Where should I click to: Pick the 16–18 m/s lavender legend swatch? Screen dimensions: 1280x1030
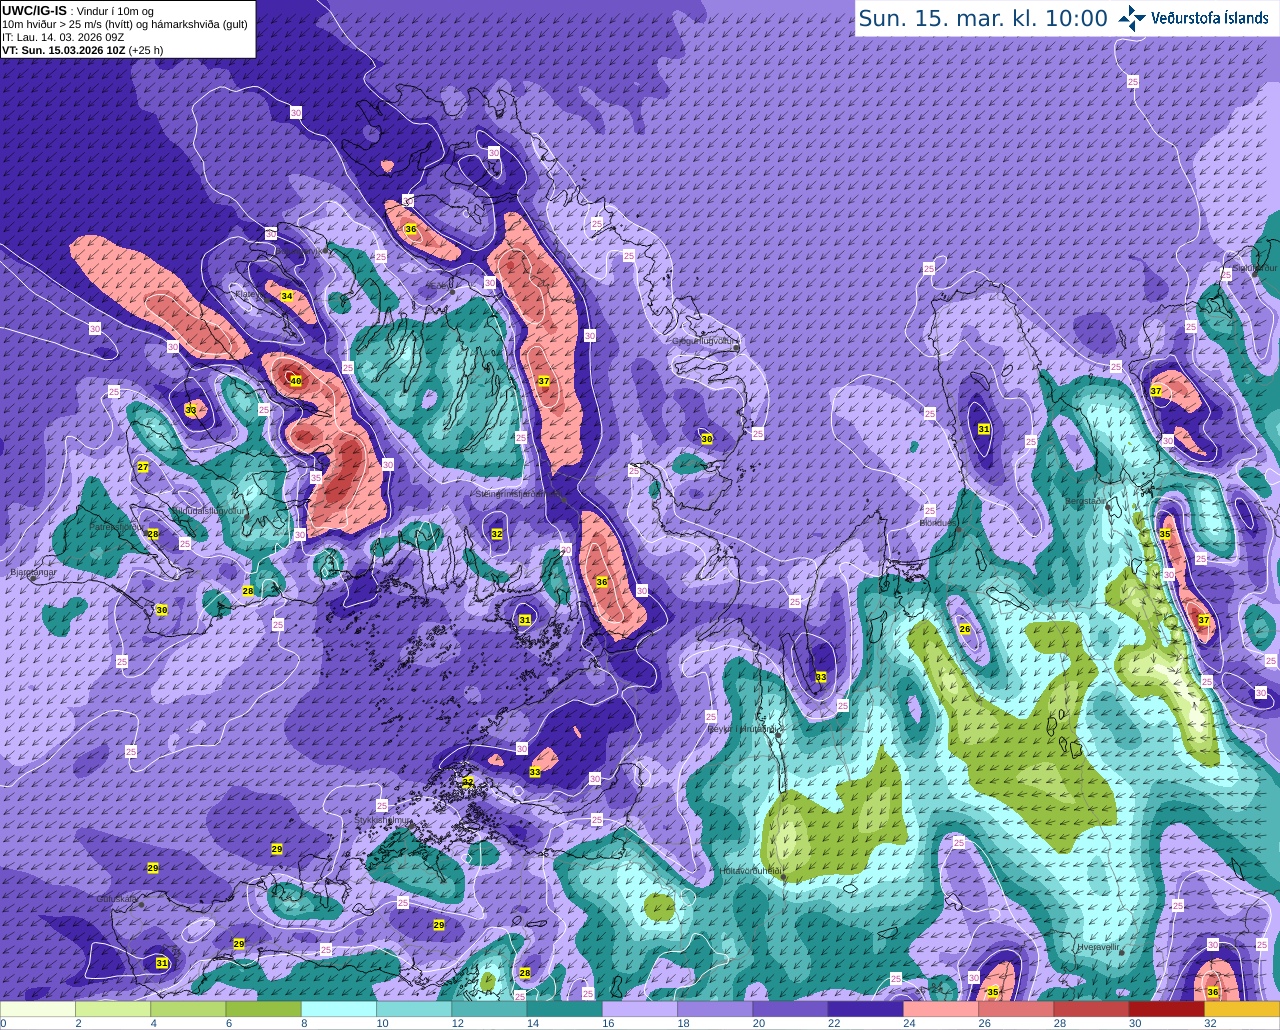pos(640,1009)
